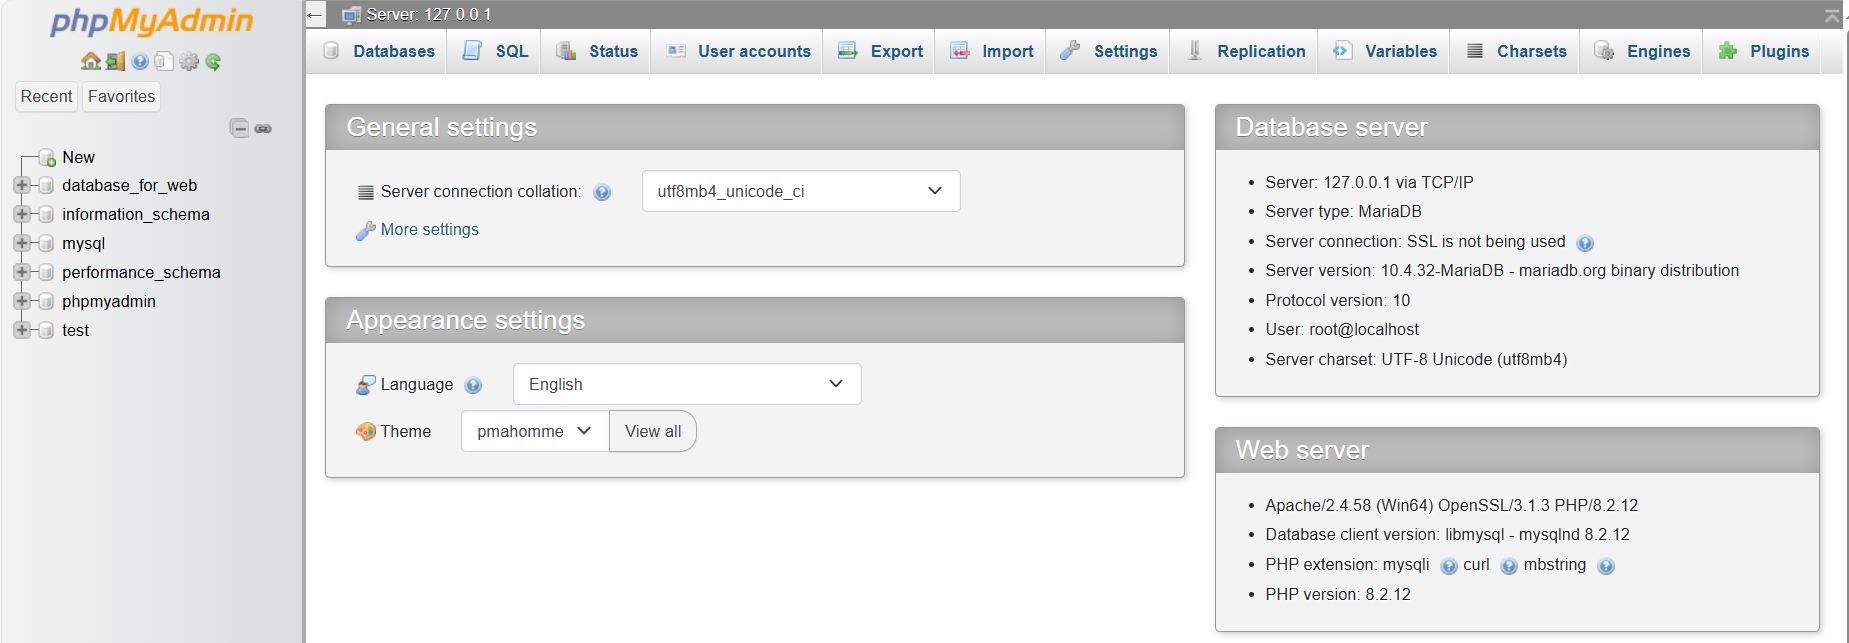Click the help icon beside Server connection collation

pyautogui.click(x=602, y=192)
